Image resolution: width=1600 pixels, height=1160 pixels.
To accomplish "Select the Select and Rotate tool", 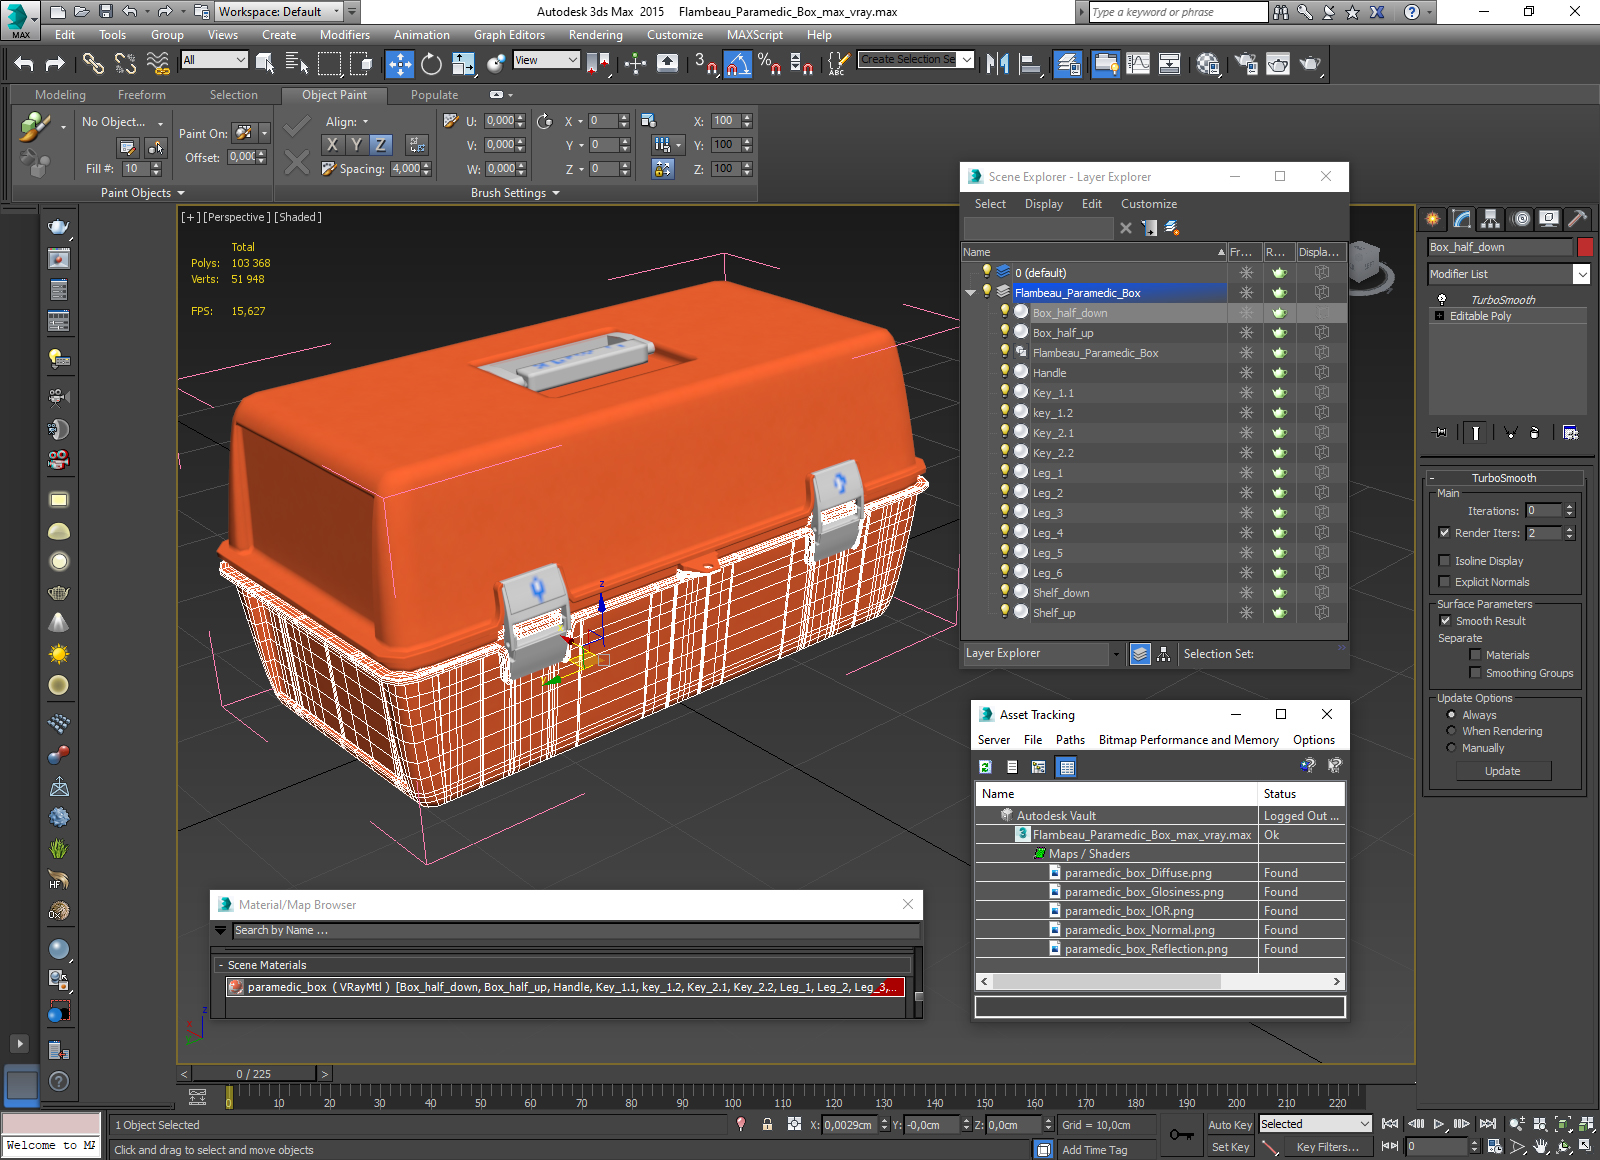I will pyautogui.click(x=431, y=64).
